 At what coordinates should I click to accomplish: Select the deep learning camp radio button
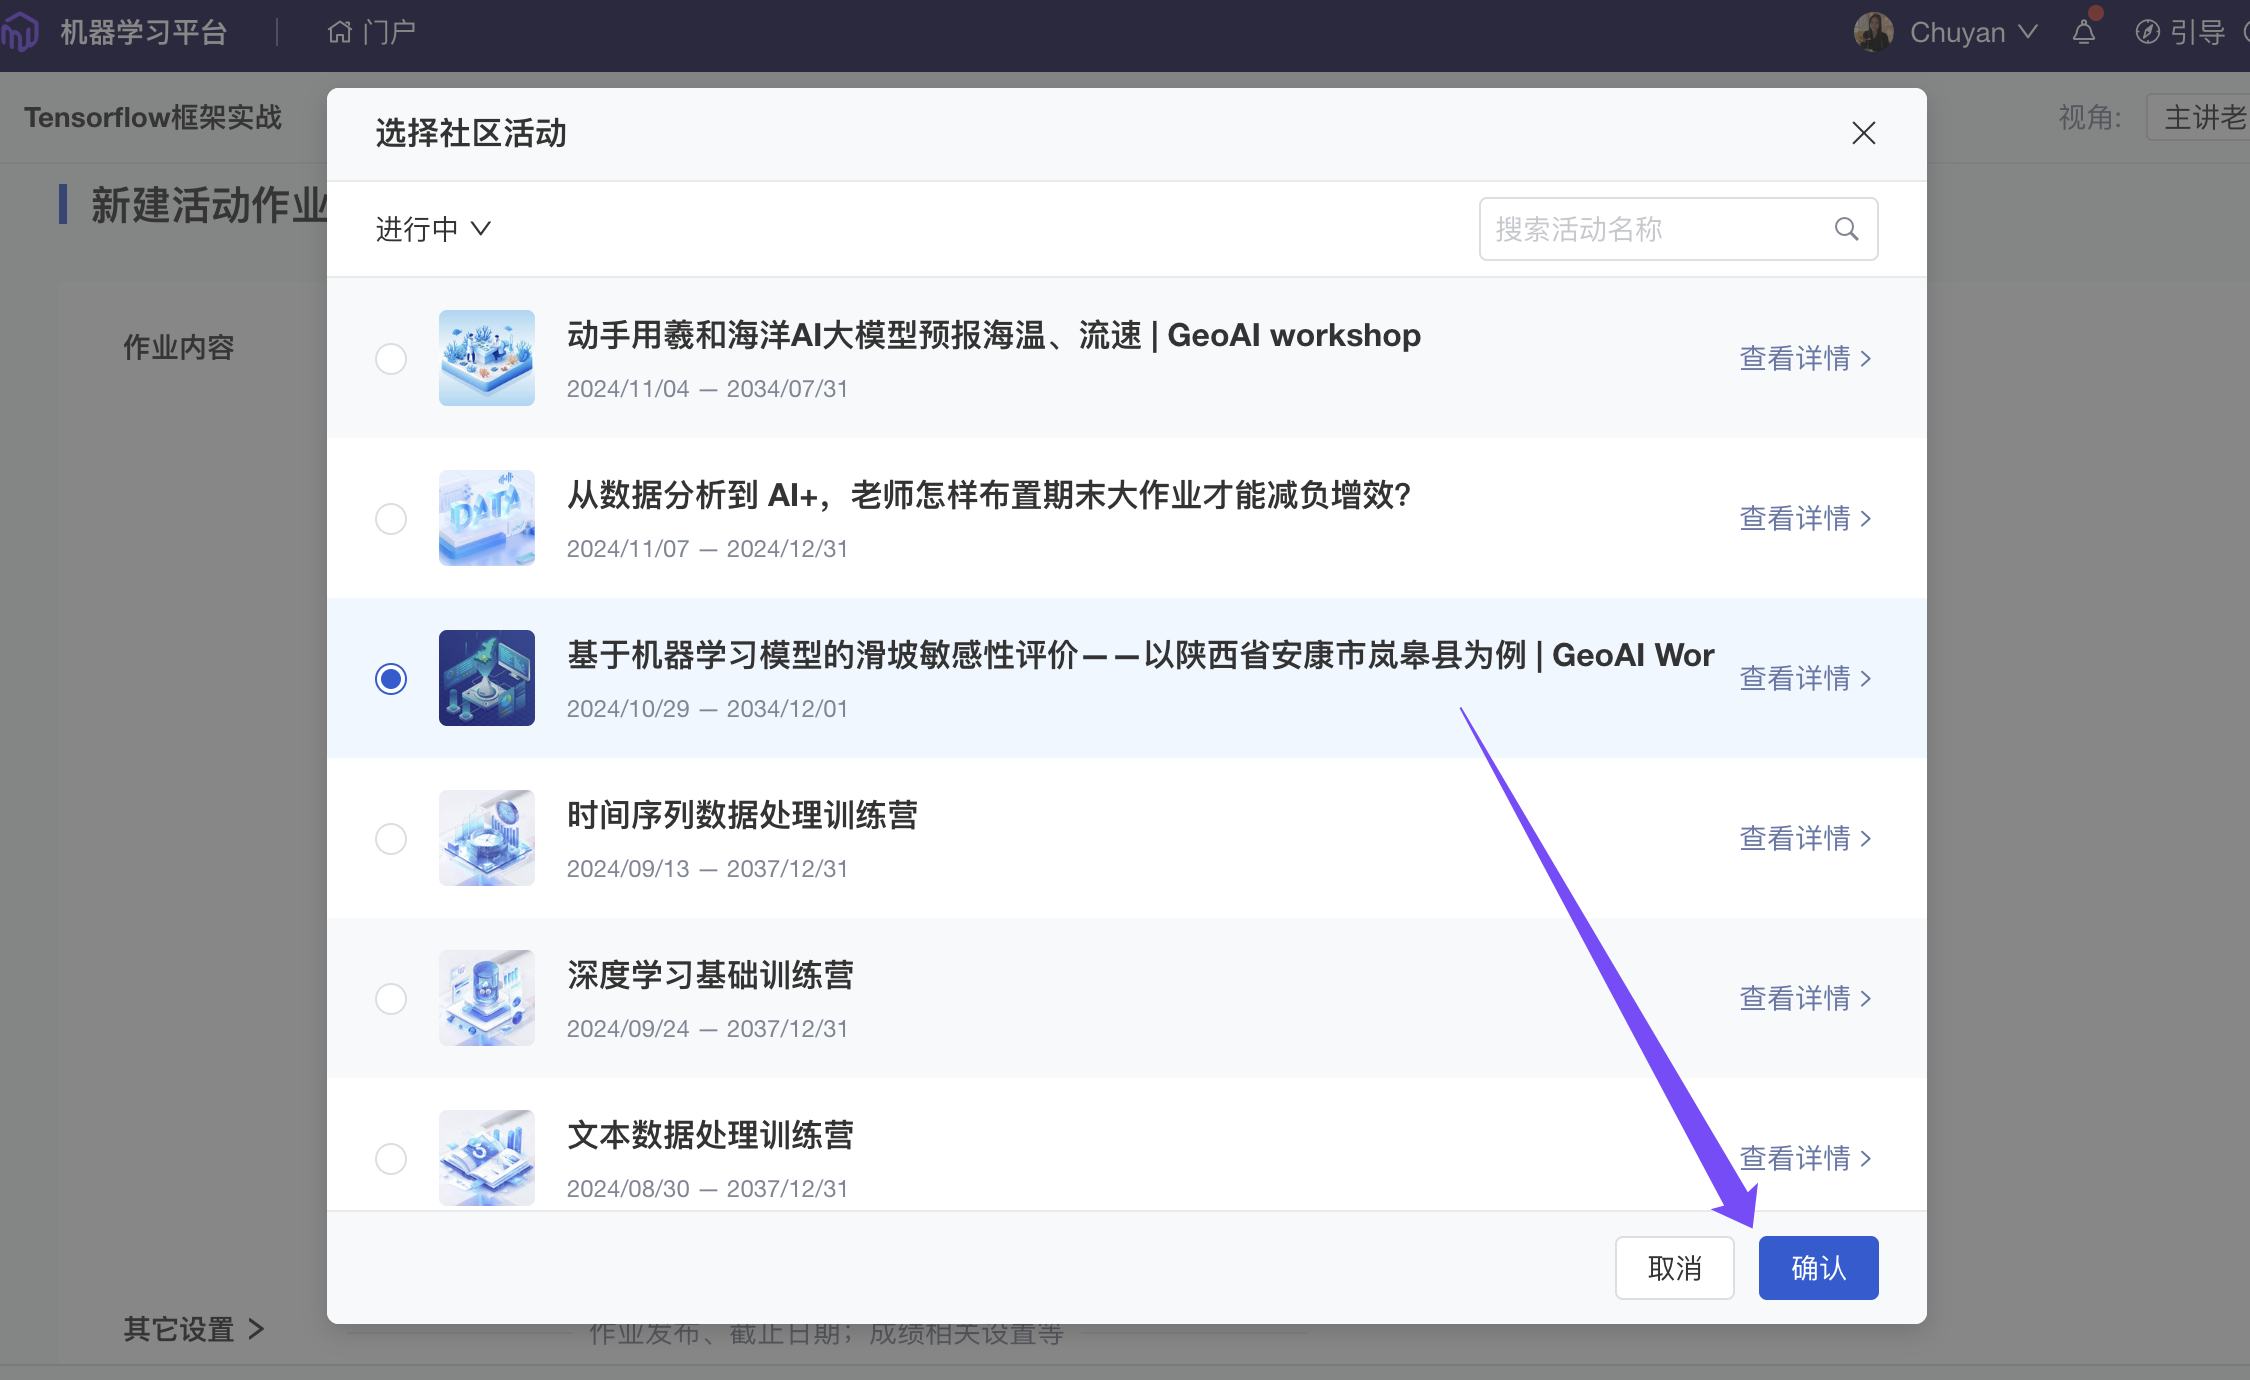[391, 998]
